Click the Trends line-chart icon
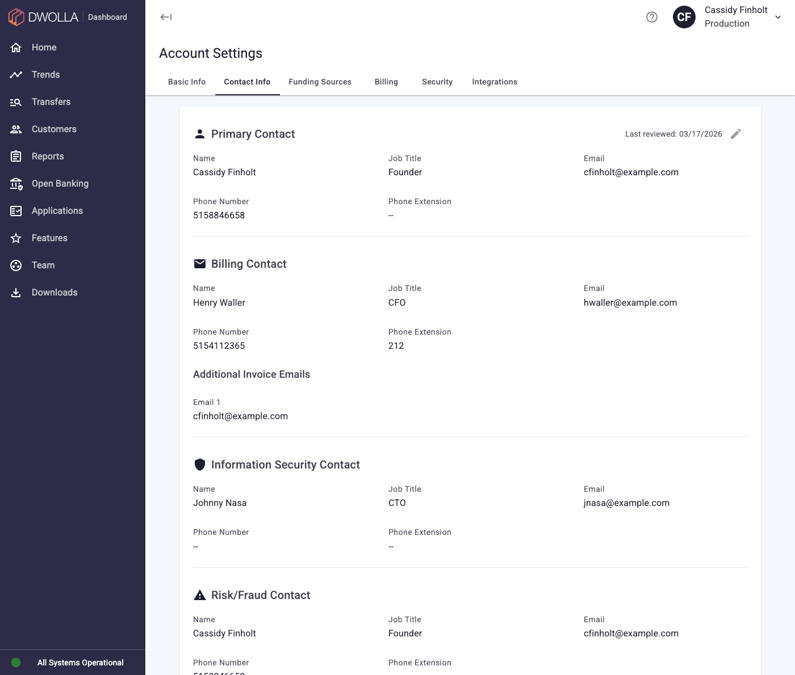 tap(16, 75)
